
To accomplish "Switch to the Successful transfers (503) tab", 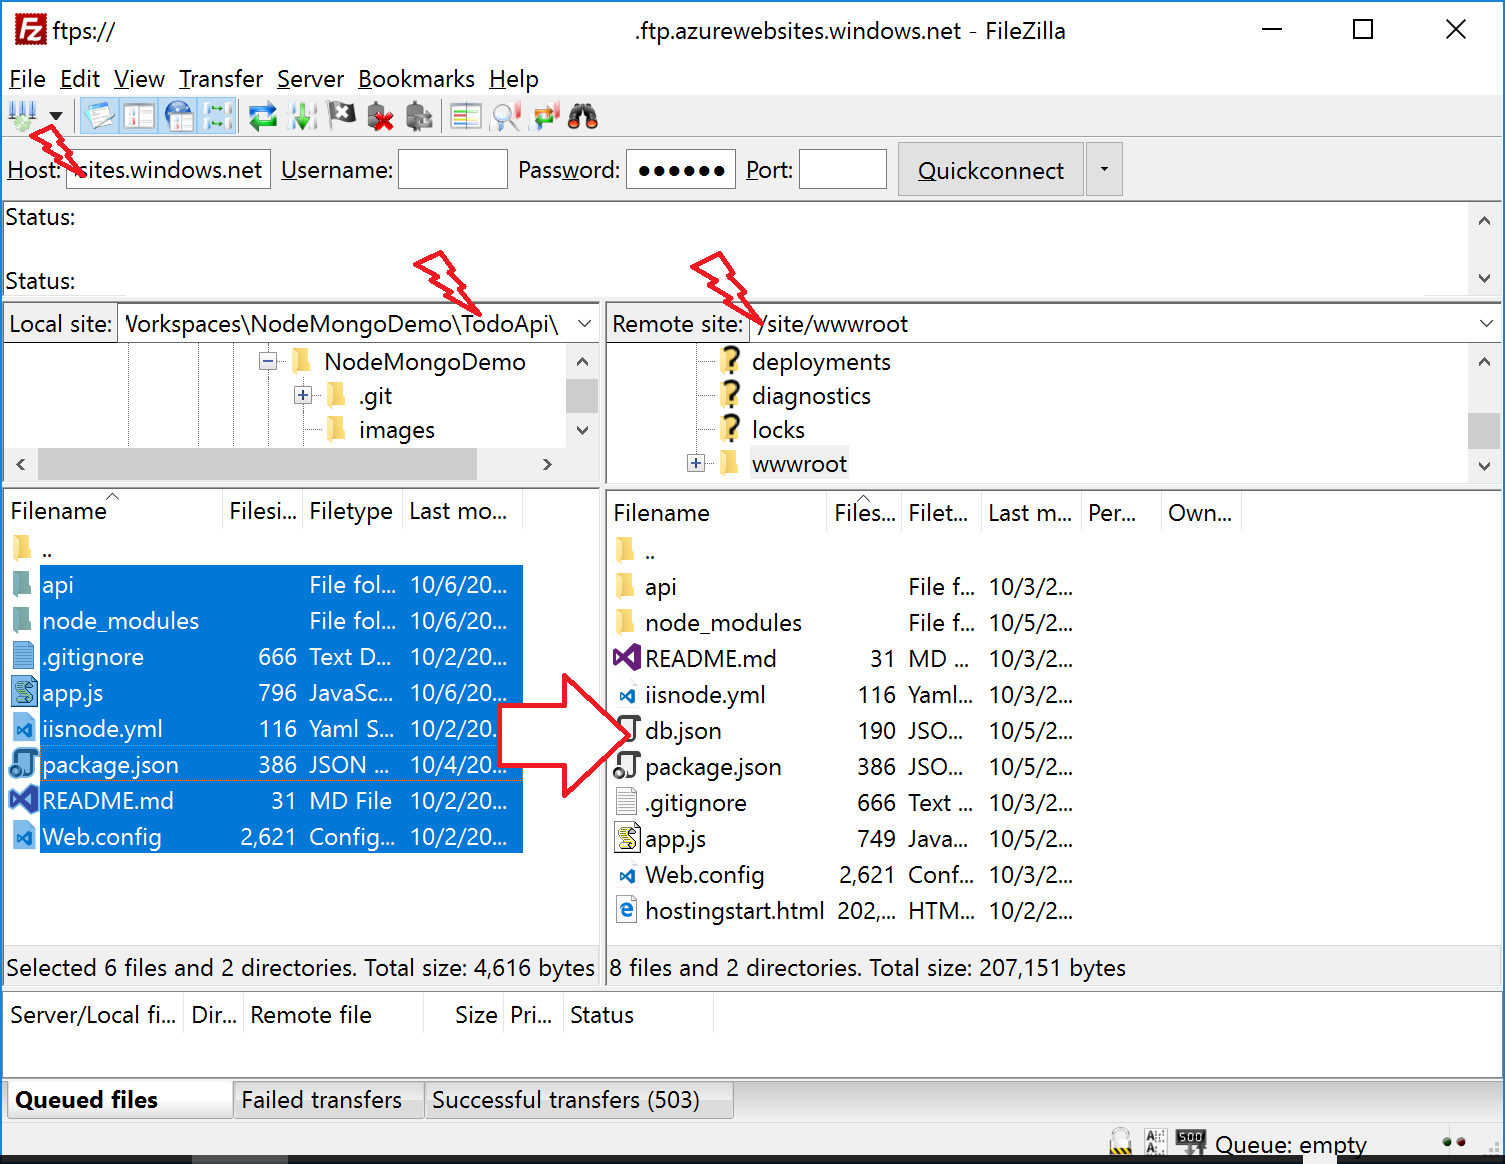I will click(x=579, y=1100).
